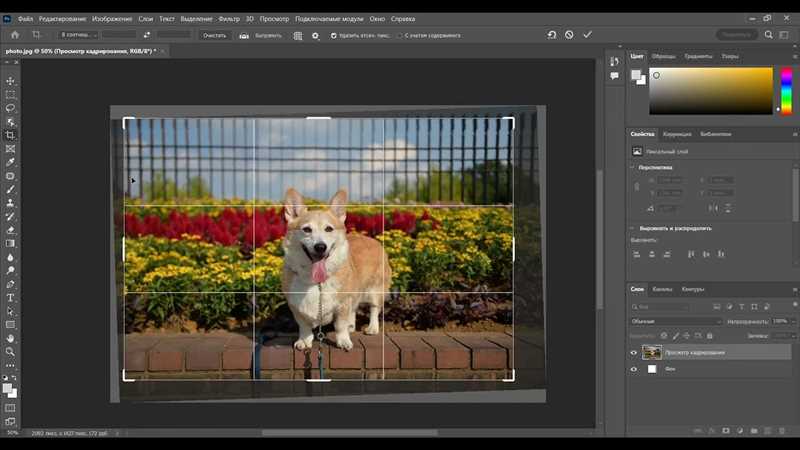Toggle lock image pixels brush icon
The image size is (800, 450).
(x=676, y=336)
